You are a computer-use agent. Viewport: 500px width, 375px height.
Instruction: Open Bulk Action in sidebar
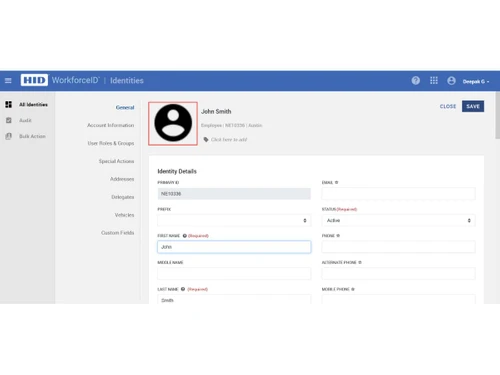tap(32, 136)
